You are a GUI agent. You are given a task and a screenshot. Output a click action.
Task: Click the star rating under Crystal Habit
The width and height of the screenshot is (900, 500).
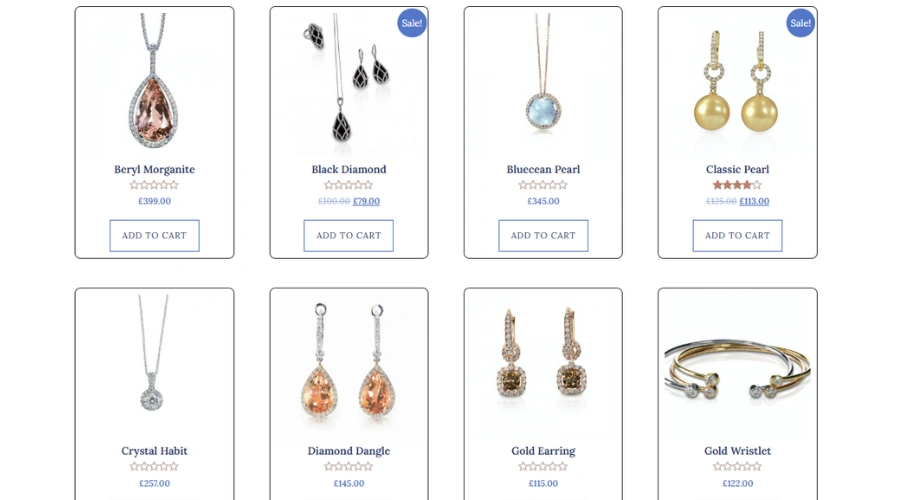coord(154,466)
